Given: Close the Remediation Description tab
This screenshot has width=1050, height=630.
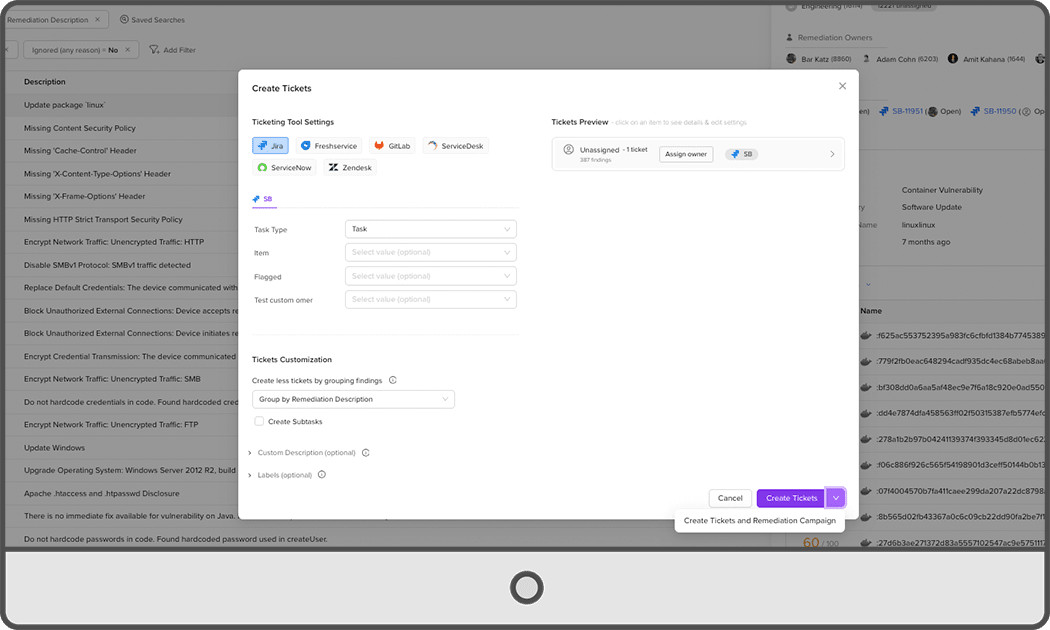Looking at the screenshot, I should click(97, 19).
